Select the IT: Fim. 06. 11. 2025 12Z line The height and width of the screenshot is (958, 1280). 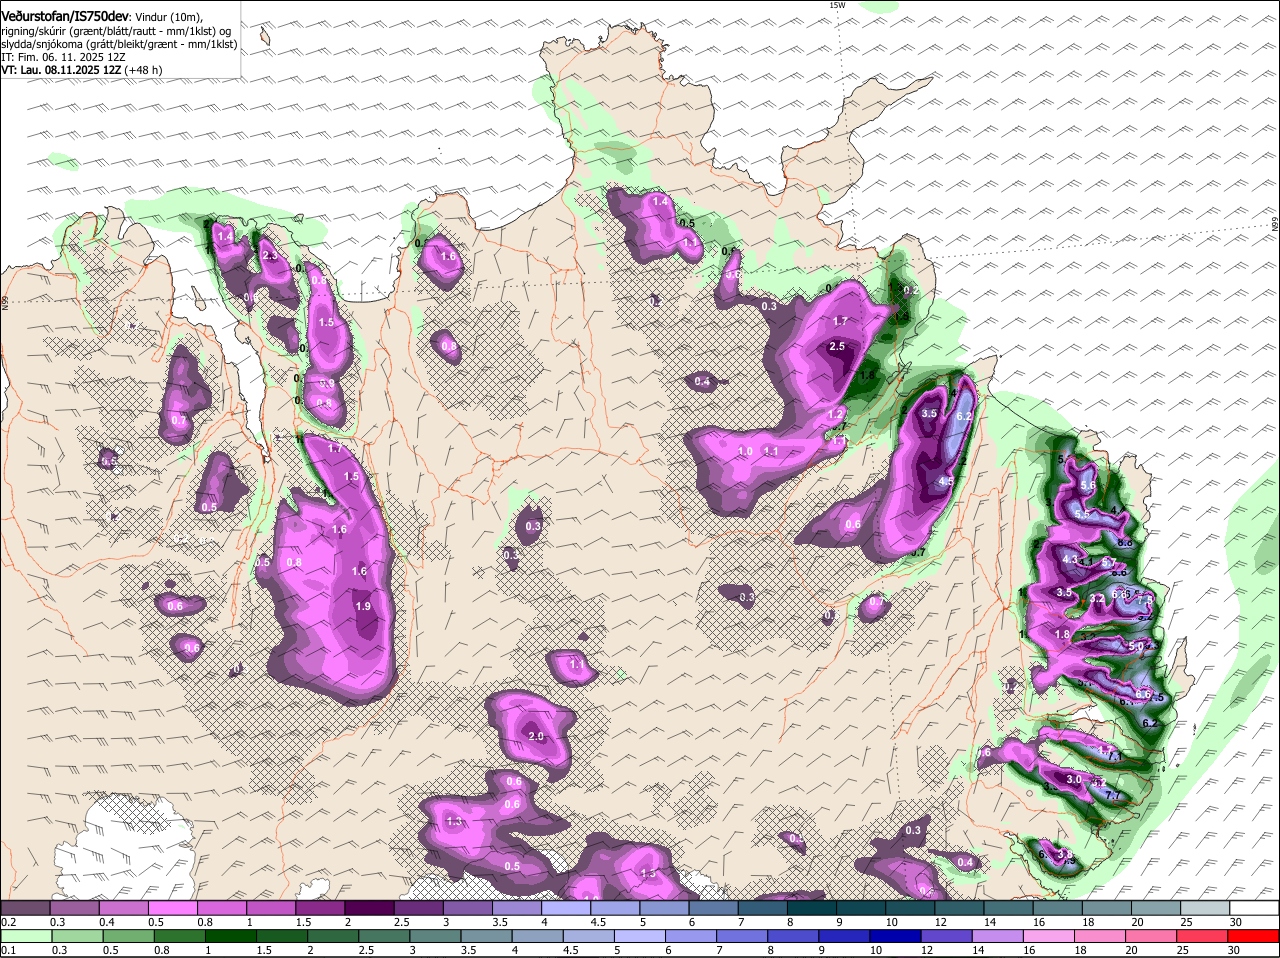pyautogui.click(x=65, y=57)
